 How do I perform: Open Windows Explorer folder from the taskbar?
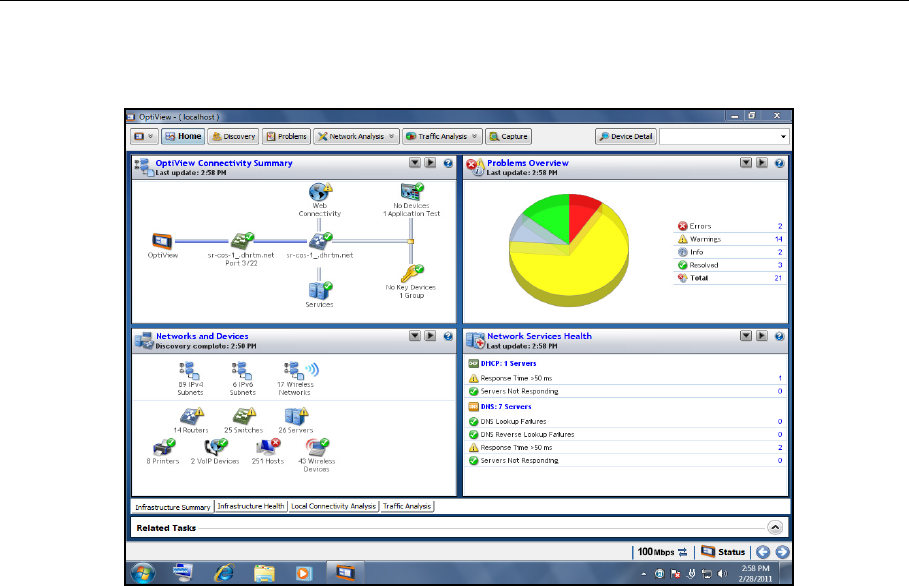point(264,573)
